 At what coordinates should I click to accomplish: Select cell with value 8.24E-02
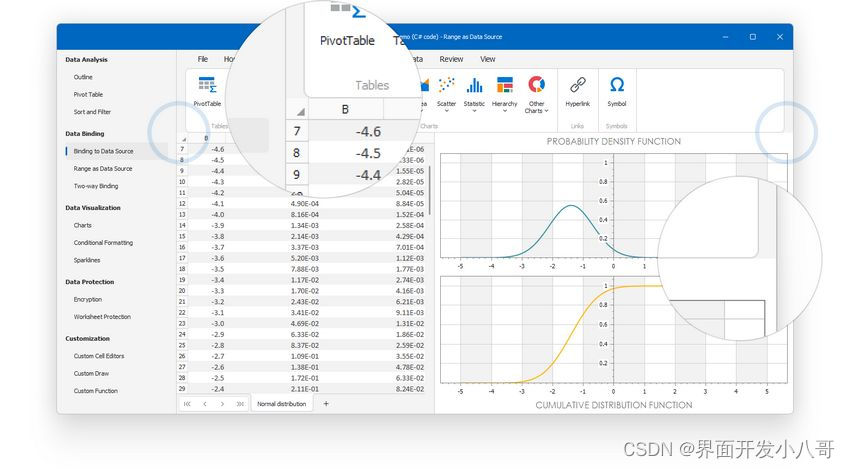point(410,389)
